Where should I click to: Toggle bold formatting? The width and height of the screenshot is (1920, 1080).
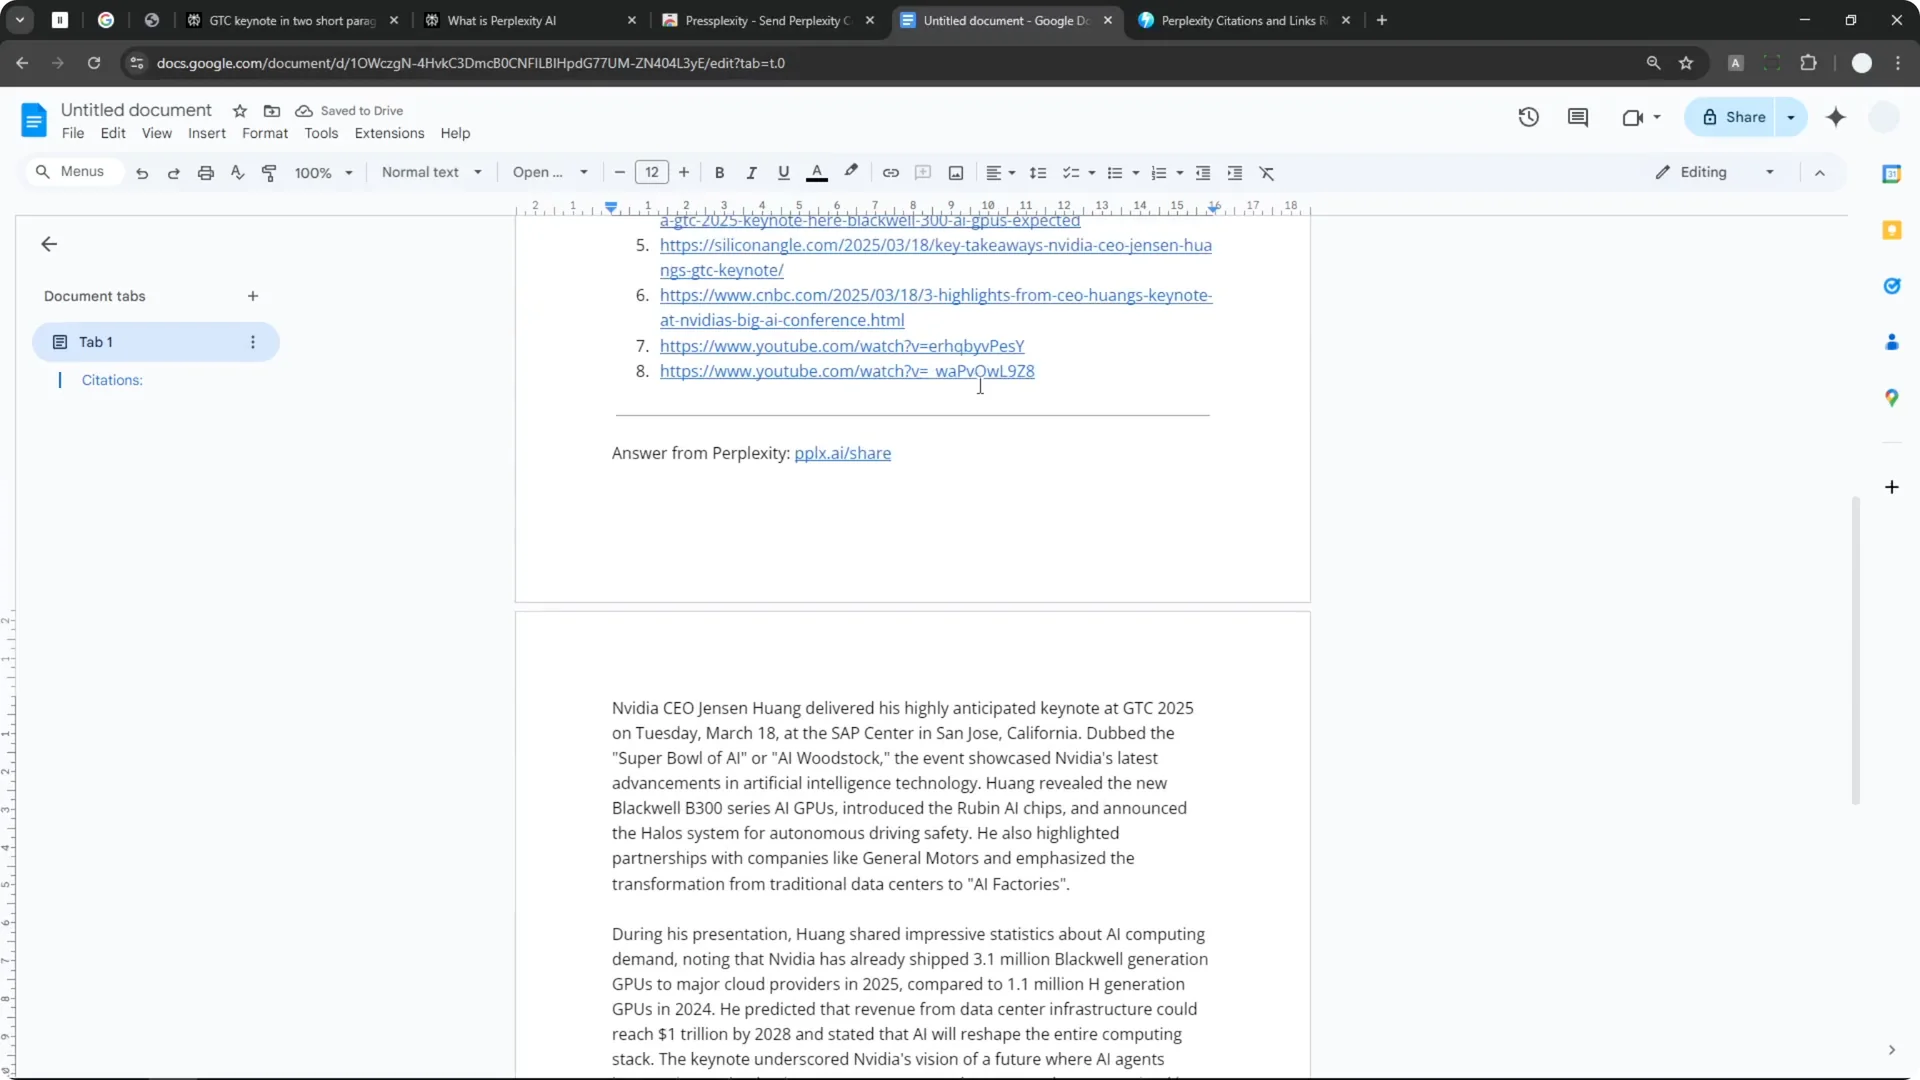(719, 172)
